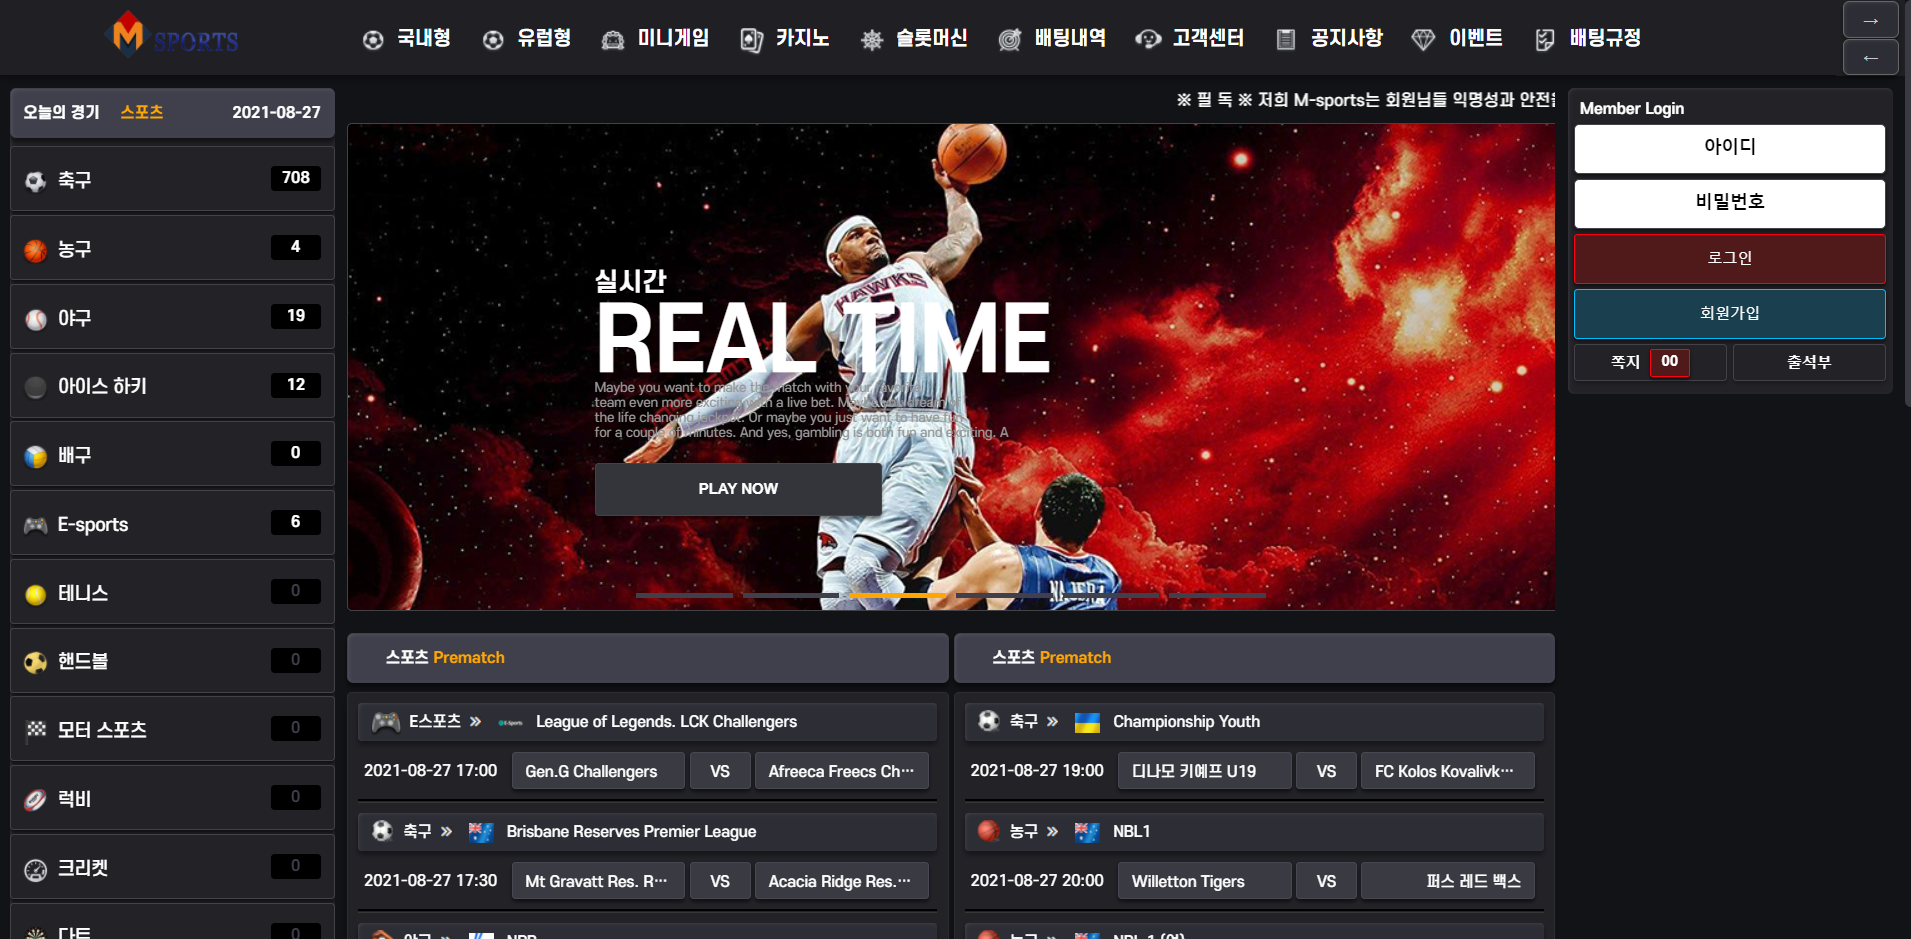
Task: Open 고객센터 customer center
Action: pyautogui.click(x=1190, y=38)
